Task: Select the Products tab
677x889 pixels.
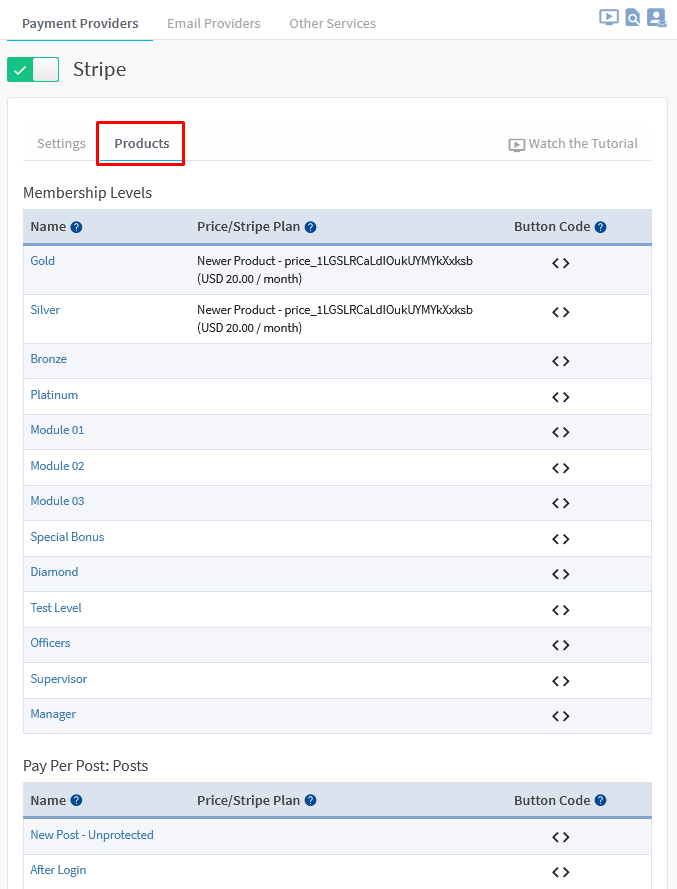Action: (142, 143)
